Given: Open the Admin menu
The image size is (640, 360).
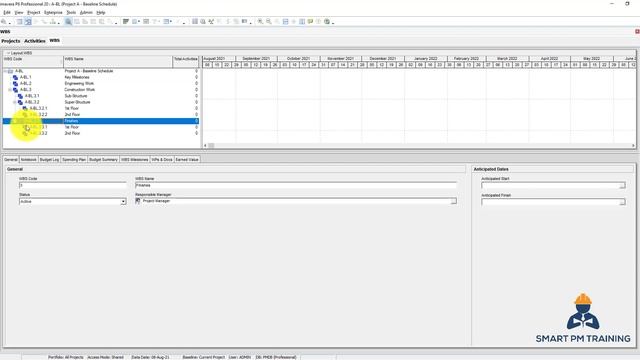Looking at the screenshot, I should coord(86,13).
